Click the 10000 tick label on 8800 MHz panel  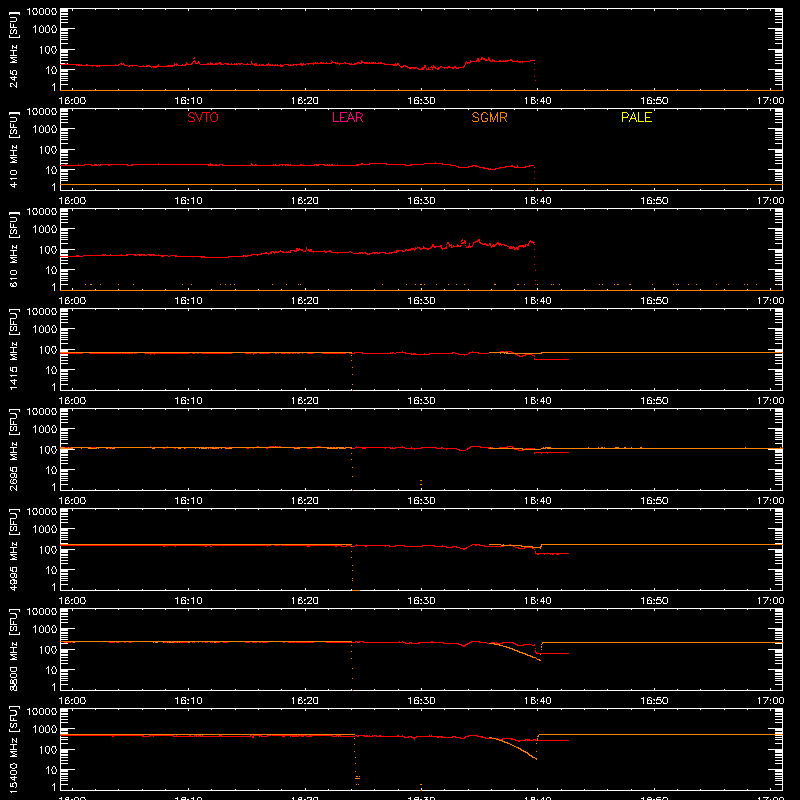[42, 612]
